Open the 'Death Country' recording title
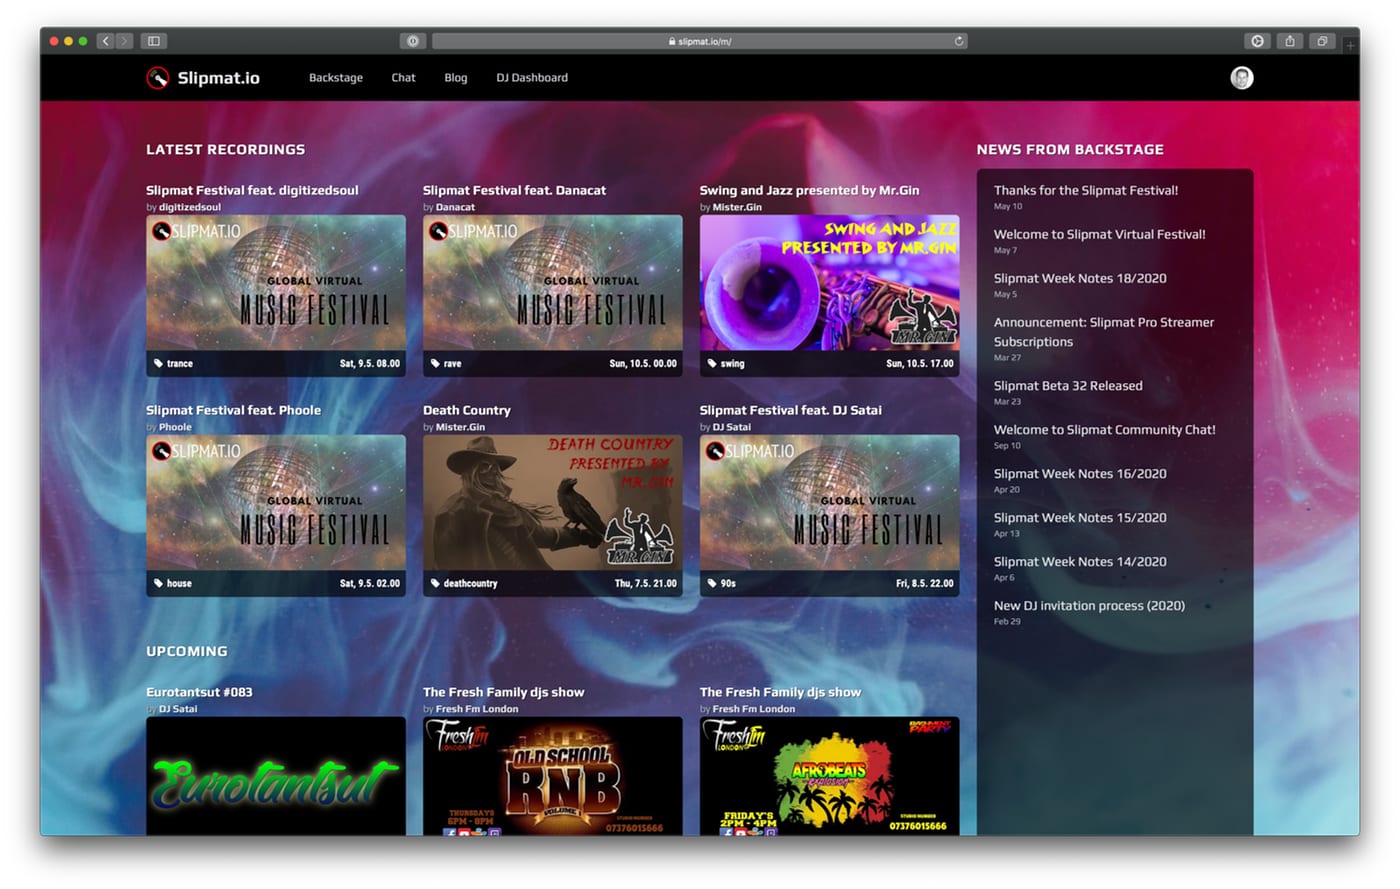 tap(466, 410)
